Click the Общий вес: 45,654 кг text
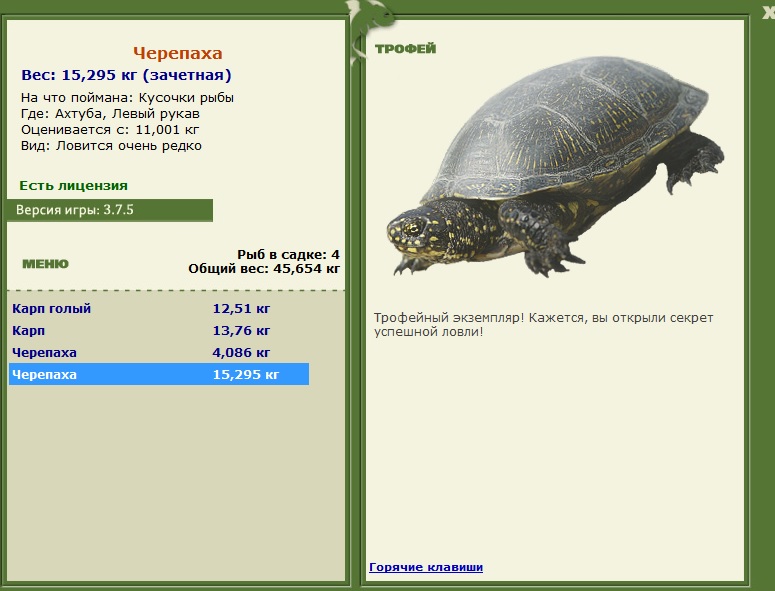The height and width of the screenshot is (591, 775). [264, 269]
